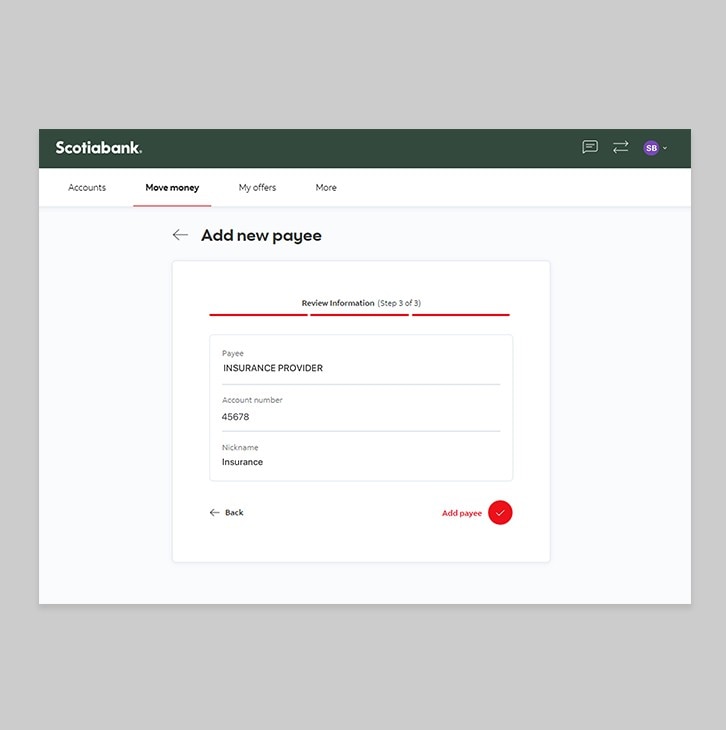Screen dimensions: 726x730
Task: Click the transfer arrows icon
Action: pyautogui.click(x=620, y=147)
